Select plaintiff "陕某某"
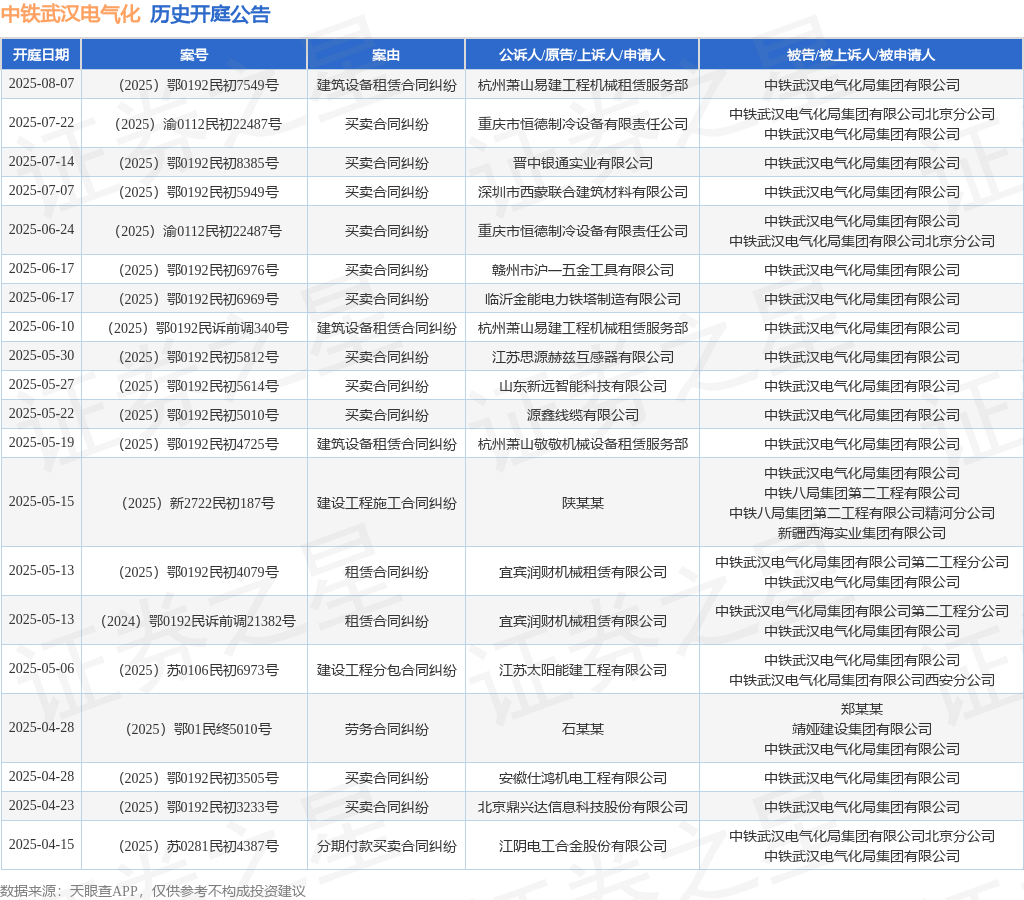Image resolution: width=1024 pixels, height=900 pixels. pos(583,504)
